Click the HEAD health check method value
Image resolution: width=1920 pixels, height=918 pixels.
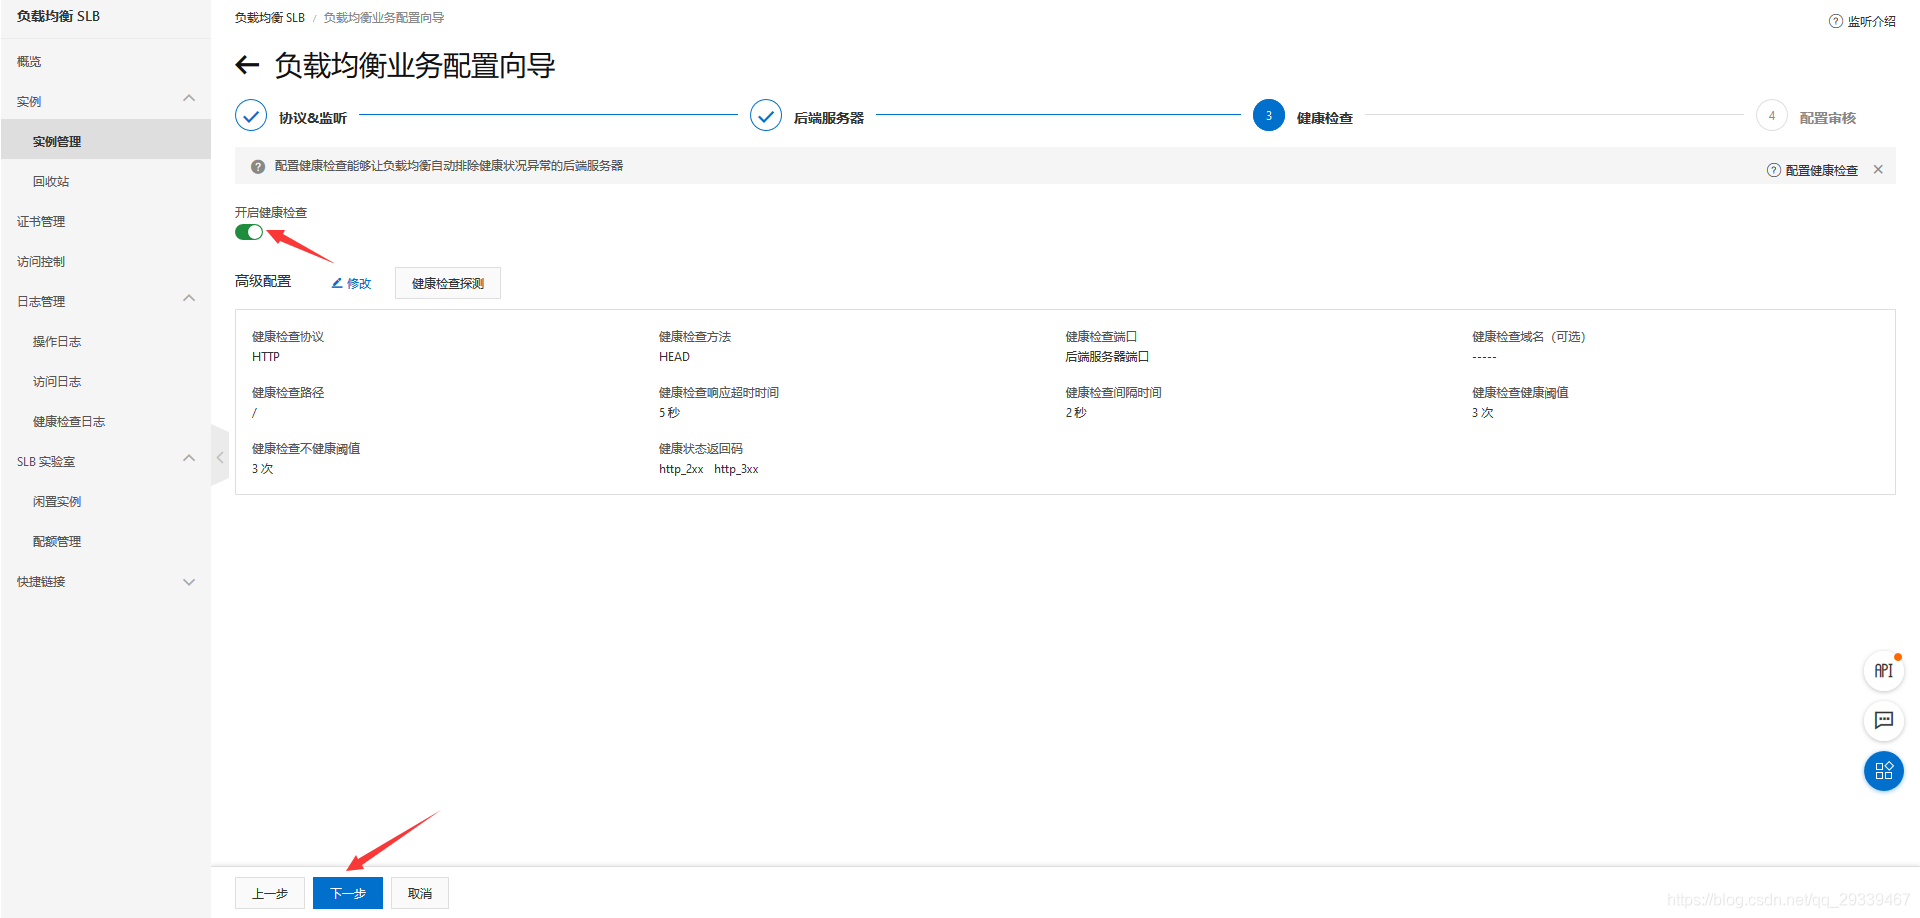[x=674, y=357]
